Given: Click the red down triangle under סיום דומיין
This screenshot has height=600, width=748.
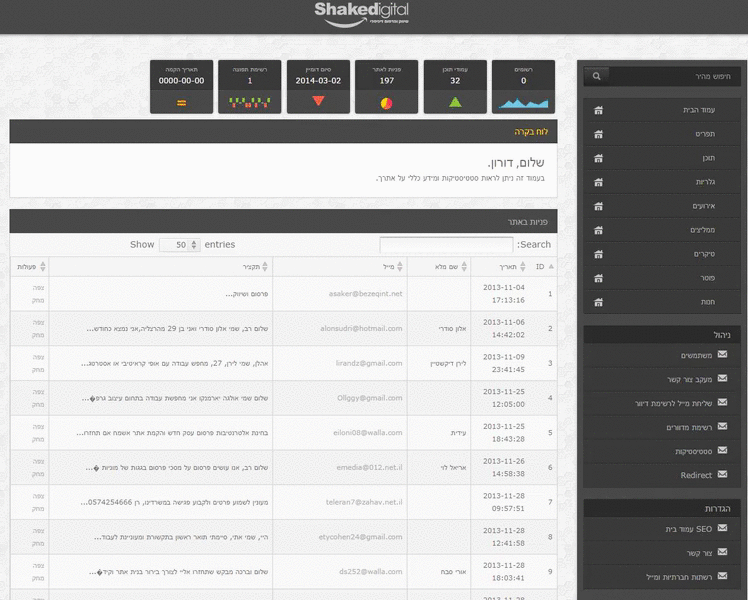Looking at the screenshot, I should tap(318, 101).
